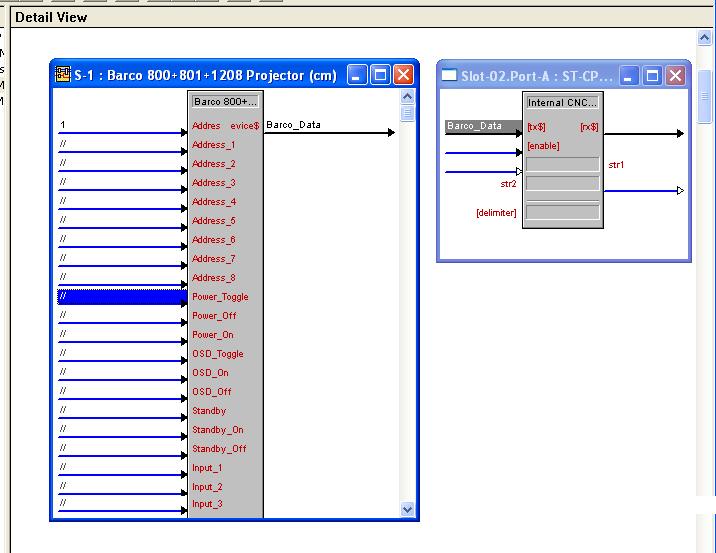Select the str2 input label

(508, 184)
